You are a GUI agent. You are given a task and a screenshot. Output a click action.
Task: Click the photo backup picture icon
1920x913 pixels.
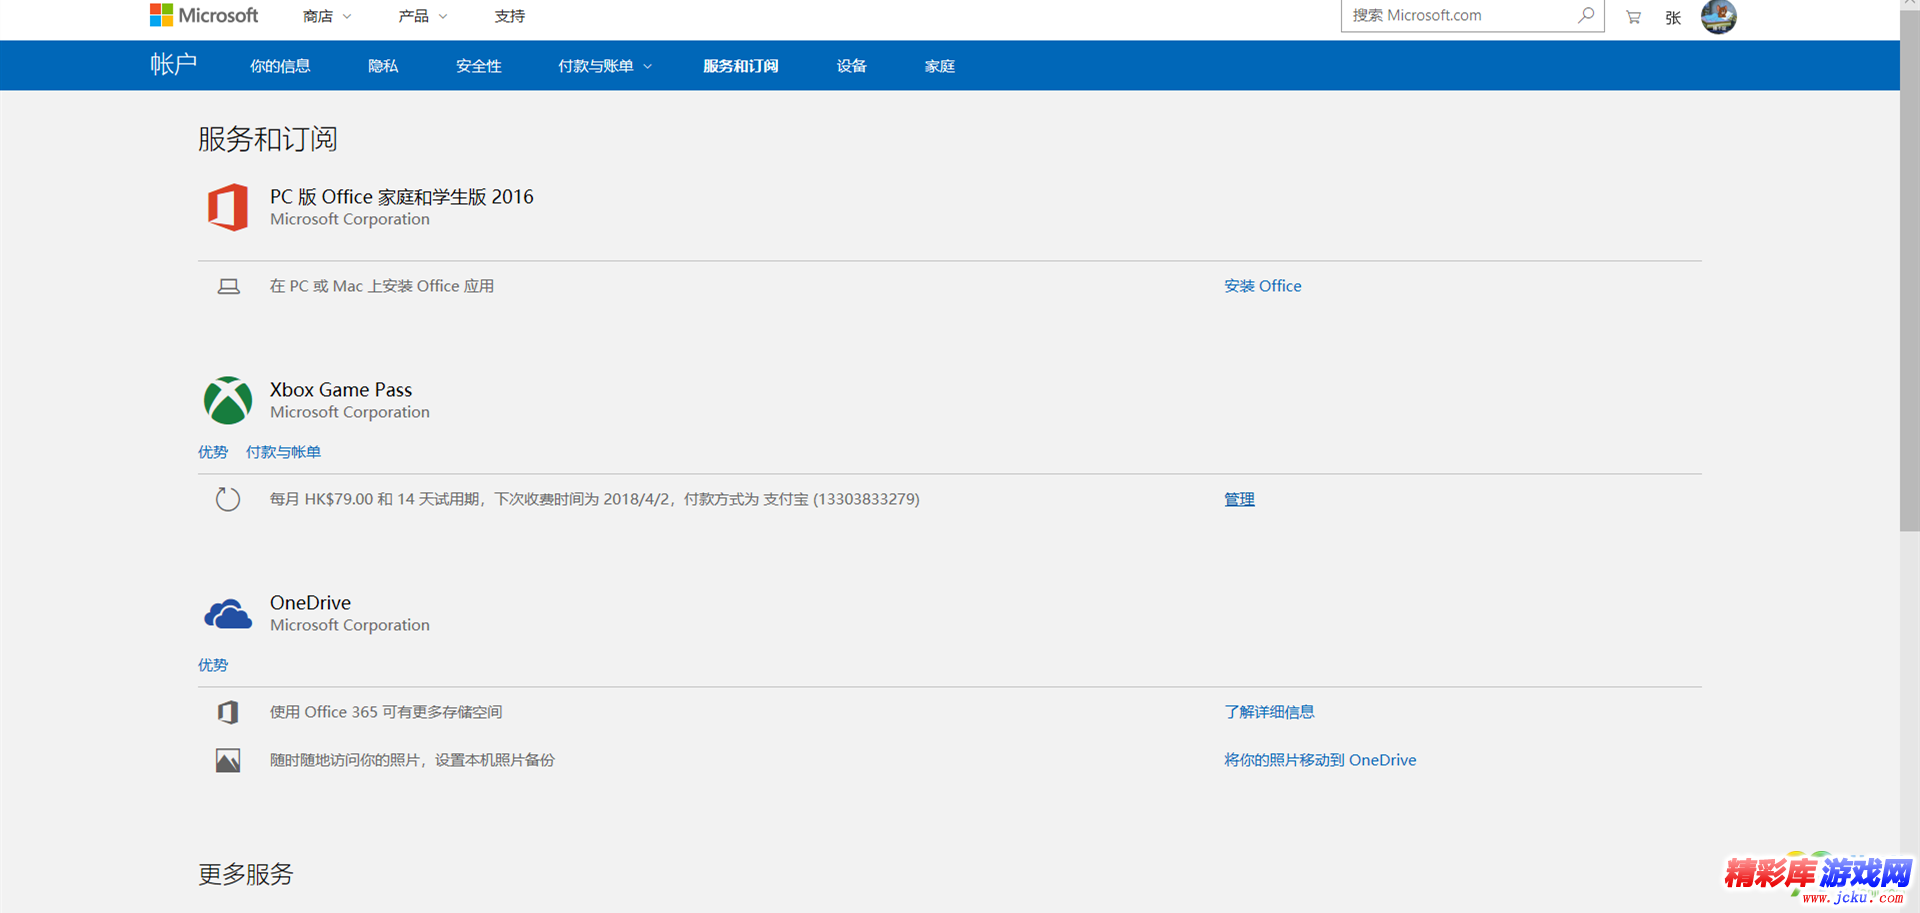click(228, 760)
